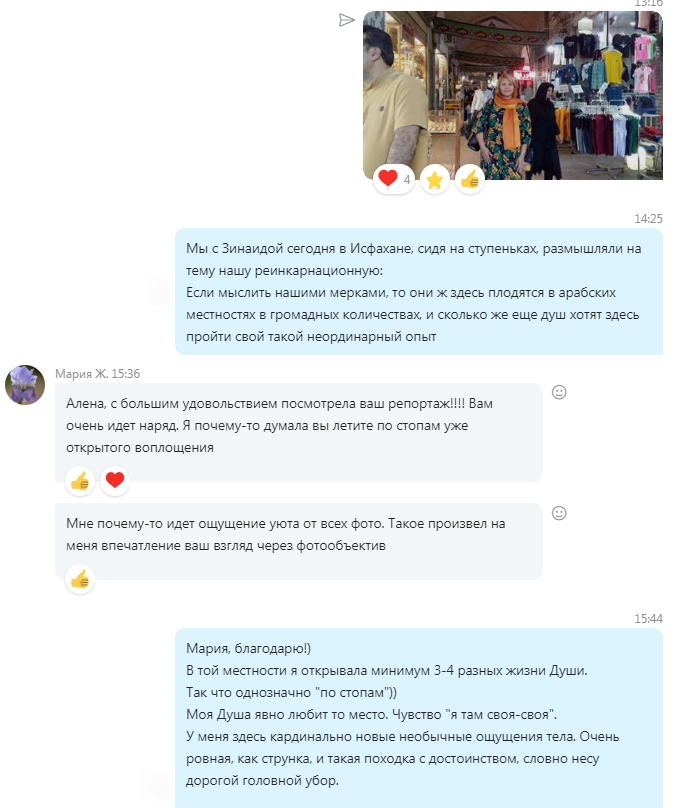Click the message about ощущение уюта
676x808 pixels.
pyautogui.click(x=299, y=541)
